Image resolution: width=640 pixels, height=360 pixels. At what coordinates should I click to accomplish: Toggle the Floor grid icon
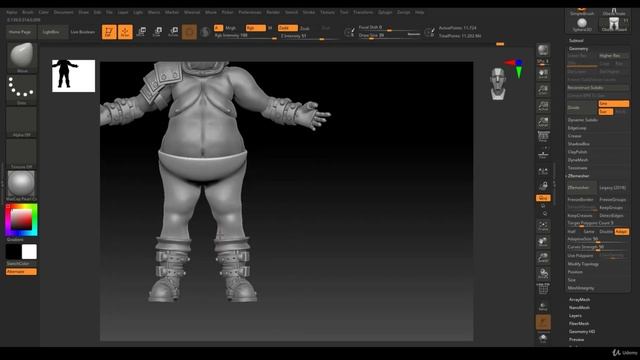point(543,154)
